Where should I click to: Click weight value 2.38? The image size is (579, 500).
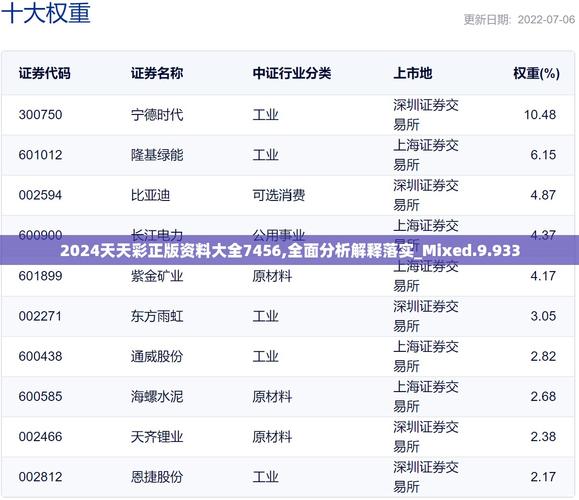[x=543, y=437]
